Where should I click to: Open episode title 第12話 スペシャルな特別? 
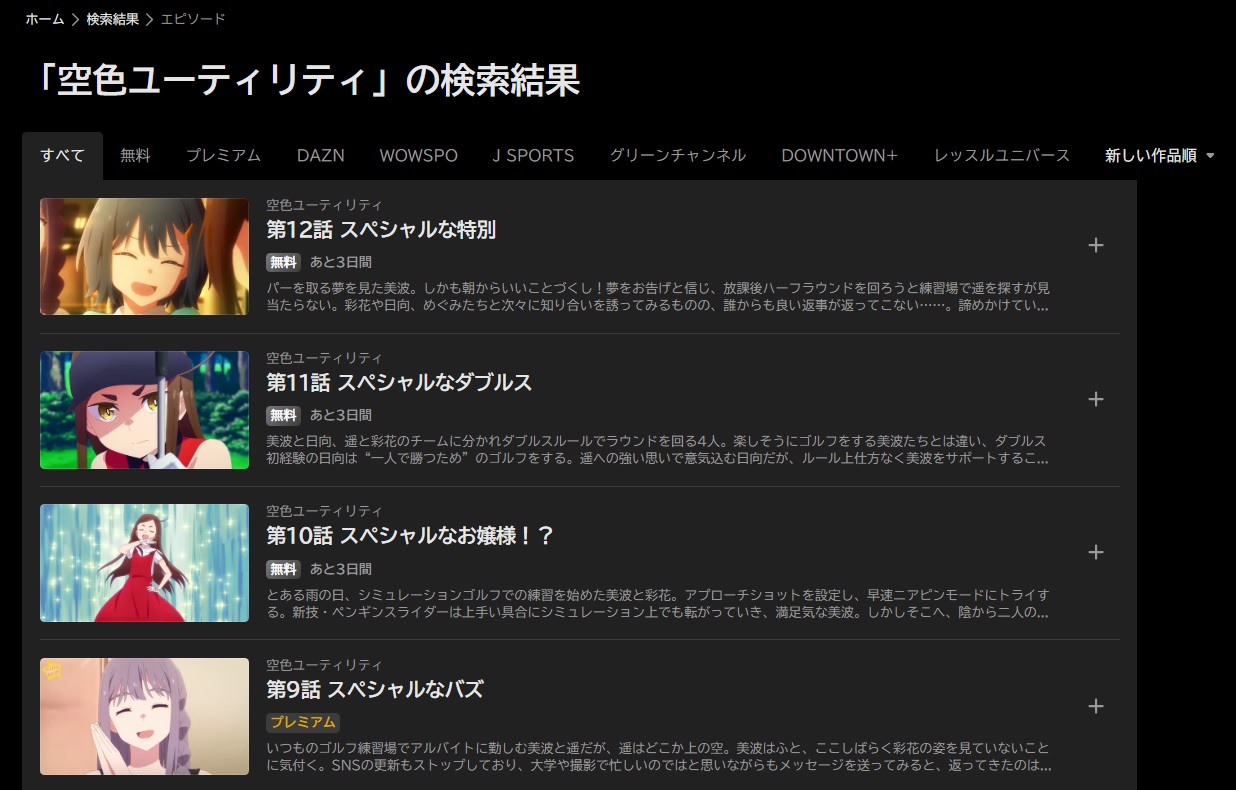click(x=380, y=230)
